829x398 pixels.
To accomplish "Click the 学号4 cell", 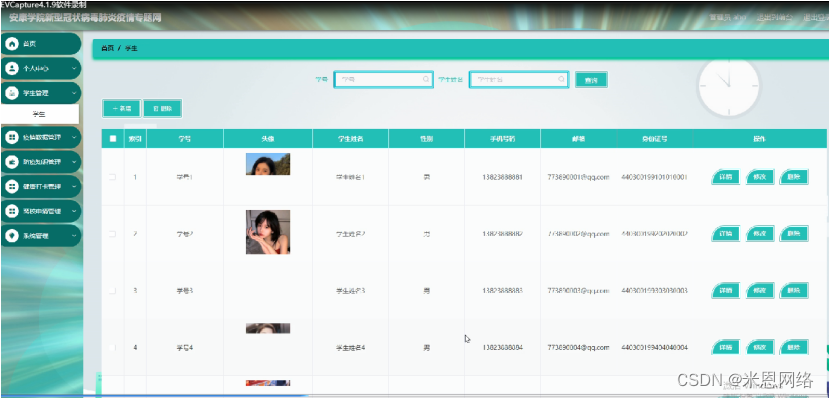I will pyautogui.click(x=185, y=348).
